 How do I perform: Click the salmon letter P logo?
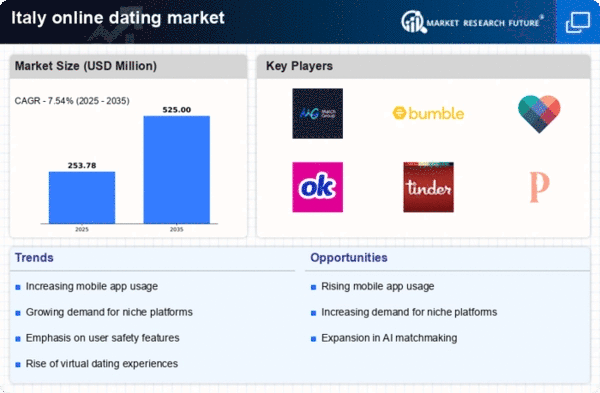[540, 187]
